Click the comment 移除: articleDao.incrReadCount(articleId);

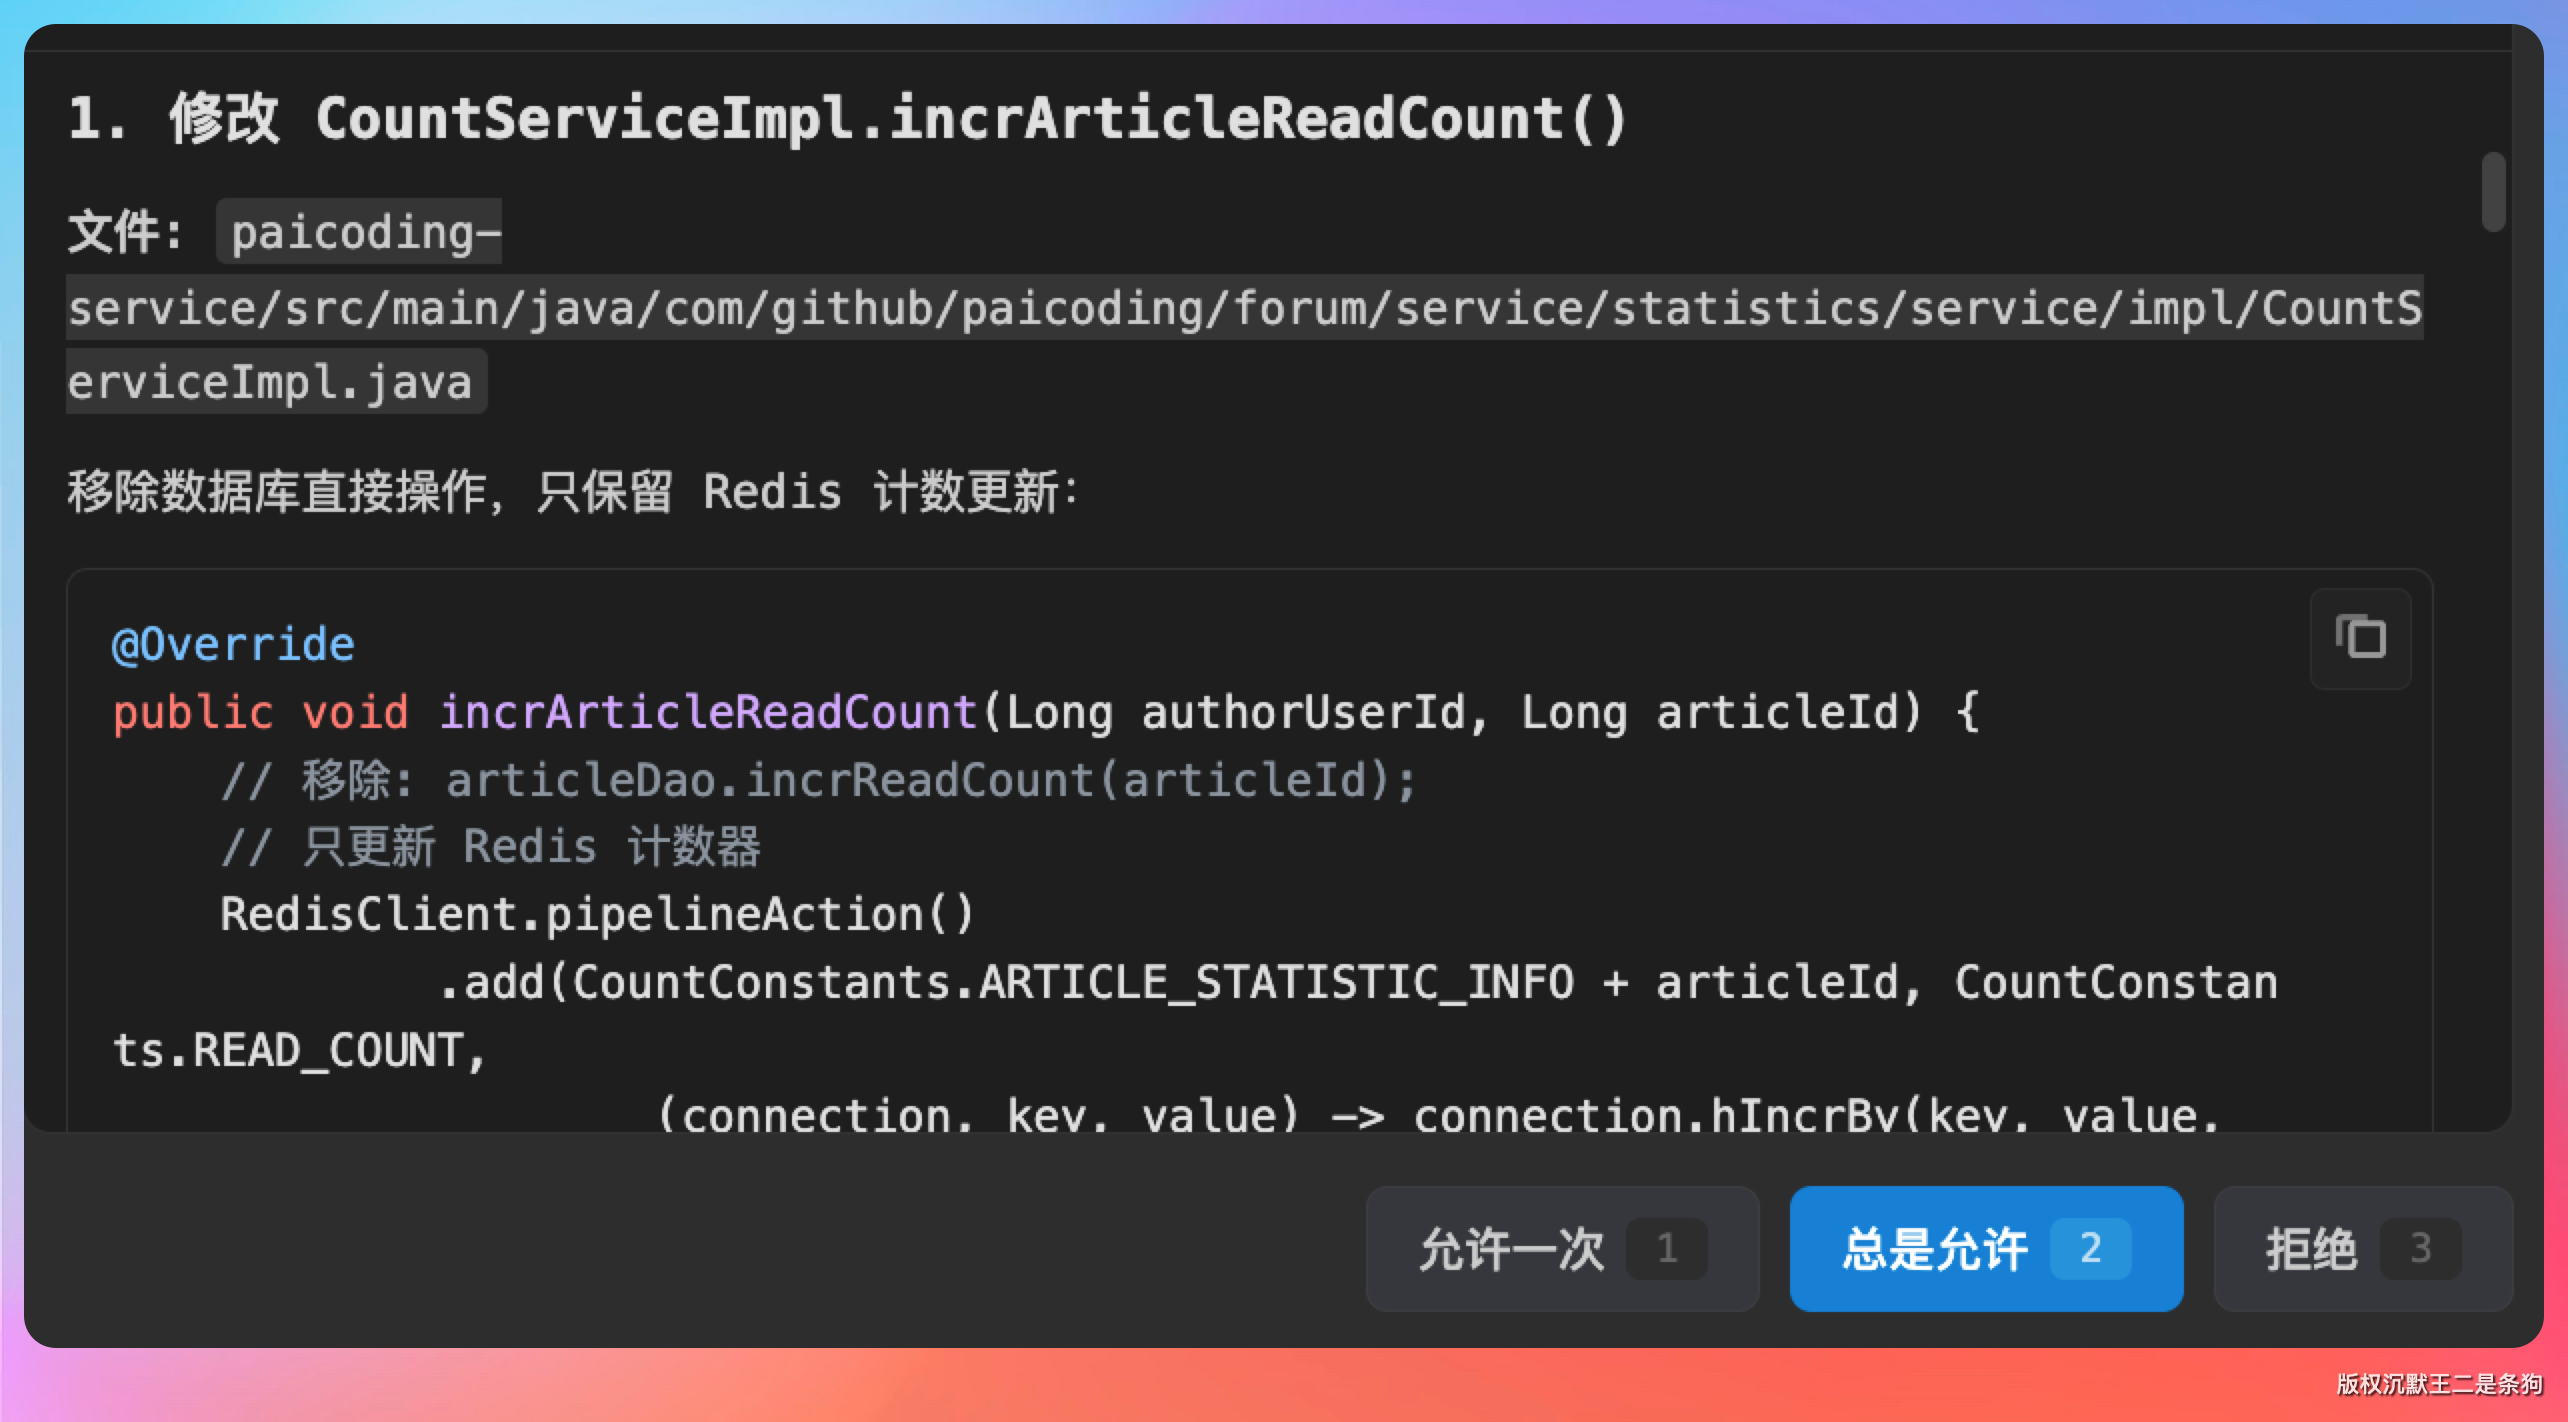(818, 781)
